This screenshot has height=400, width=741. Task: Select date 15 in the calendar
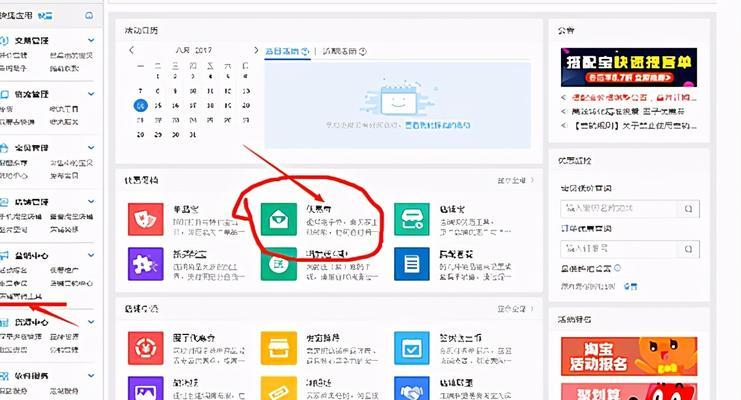(x=158, y=105)
